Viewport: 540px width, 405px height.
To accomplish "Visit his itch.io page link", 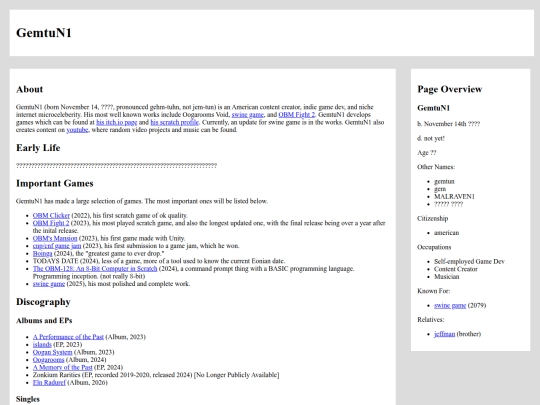I will (x=116, y=122).
